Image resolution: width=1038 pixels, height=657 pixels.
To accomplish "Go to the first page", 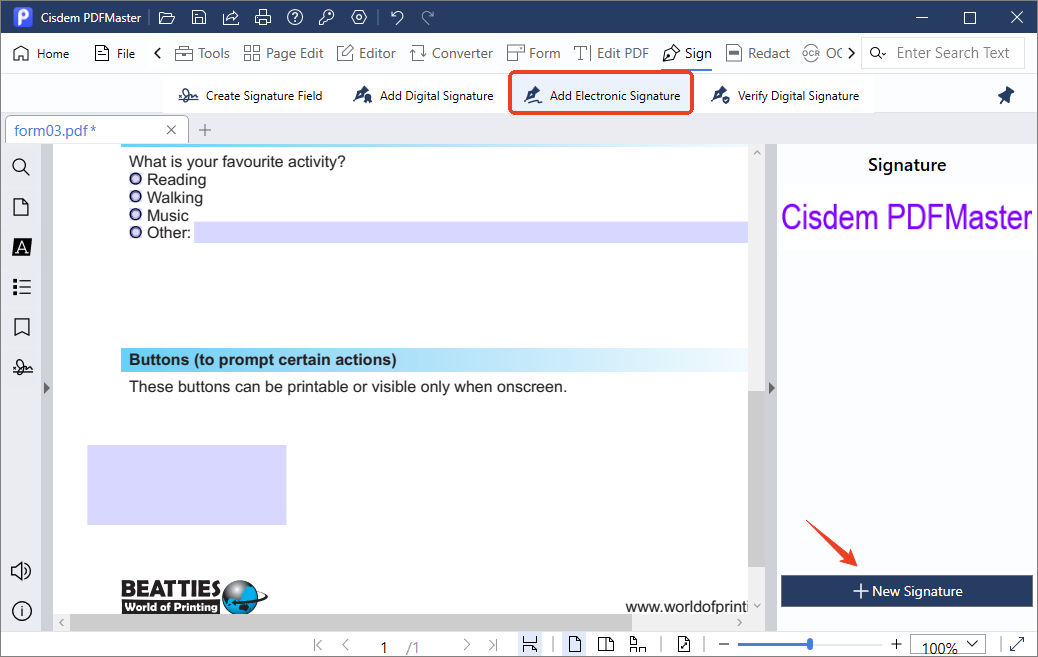I will (318, 644).
